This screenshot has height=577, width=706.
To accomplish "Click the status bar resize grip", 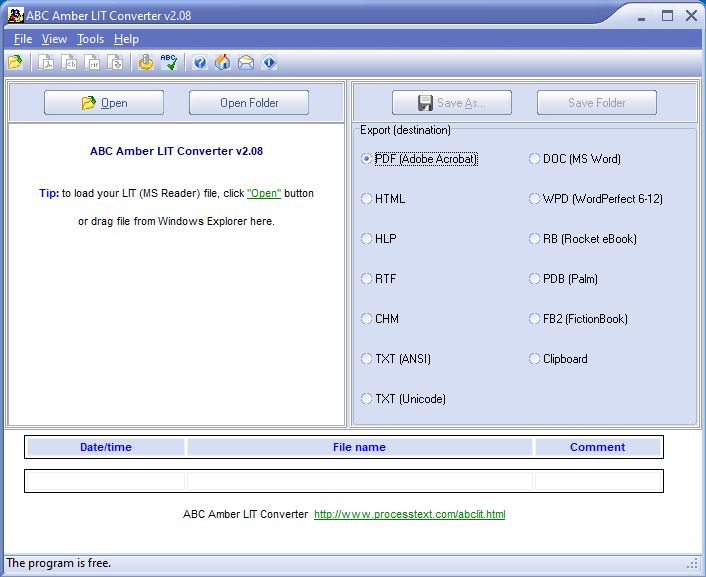I will 692,563.
